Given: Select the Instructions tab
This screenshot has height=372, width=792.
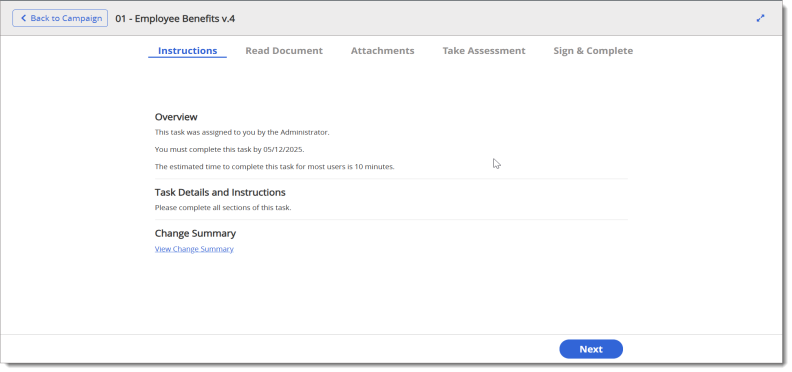Looking at the screenshot, I should point(187,51).
